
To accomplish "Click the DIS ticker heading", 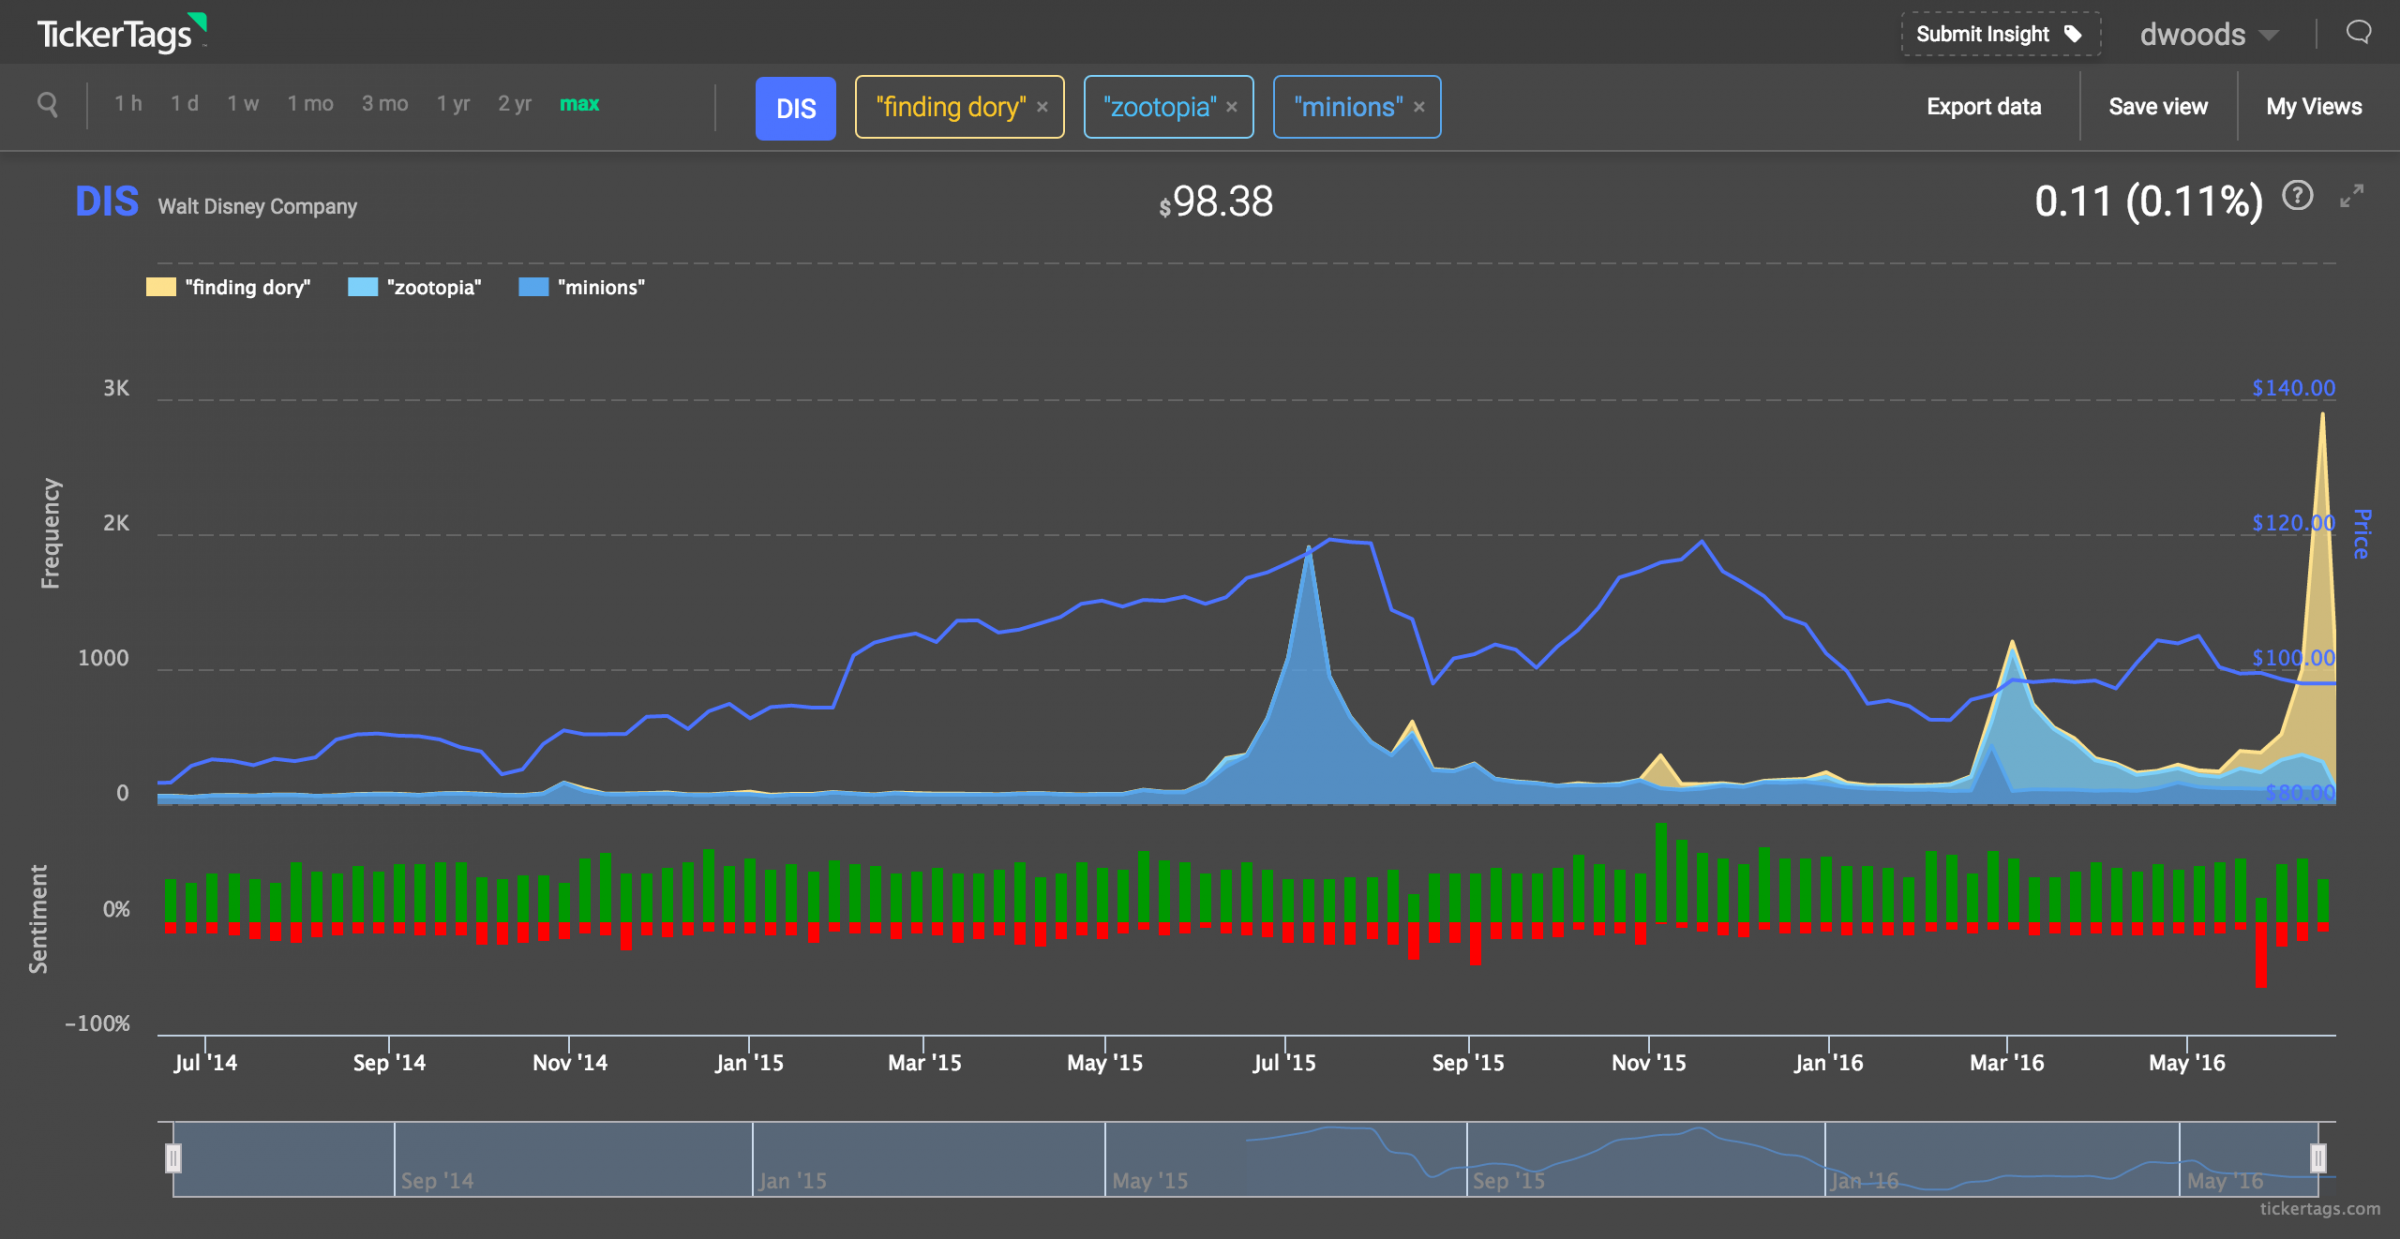I will tap(107, 202).
